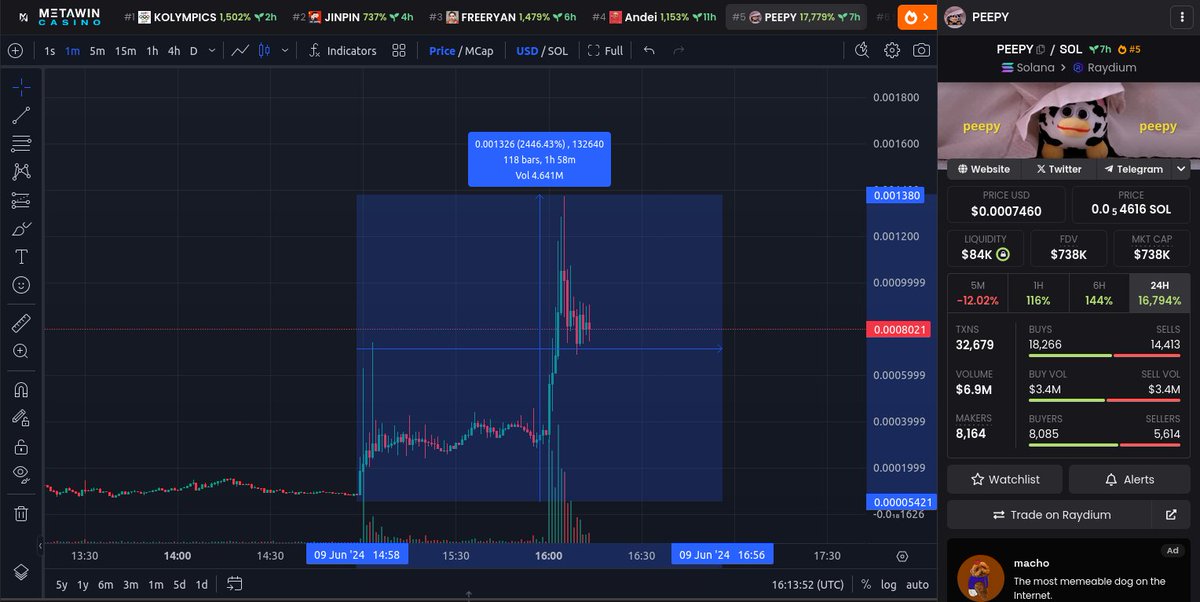Open the candle style dropdown
The image size is (1200, 602).
pos(284,50)
